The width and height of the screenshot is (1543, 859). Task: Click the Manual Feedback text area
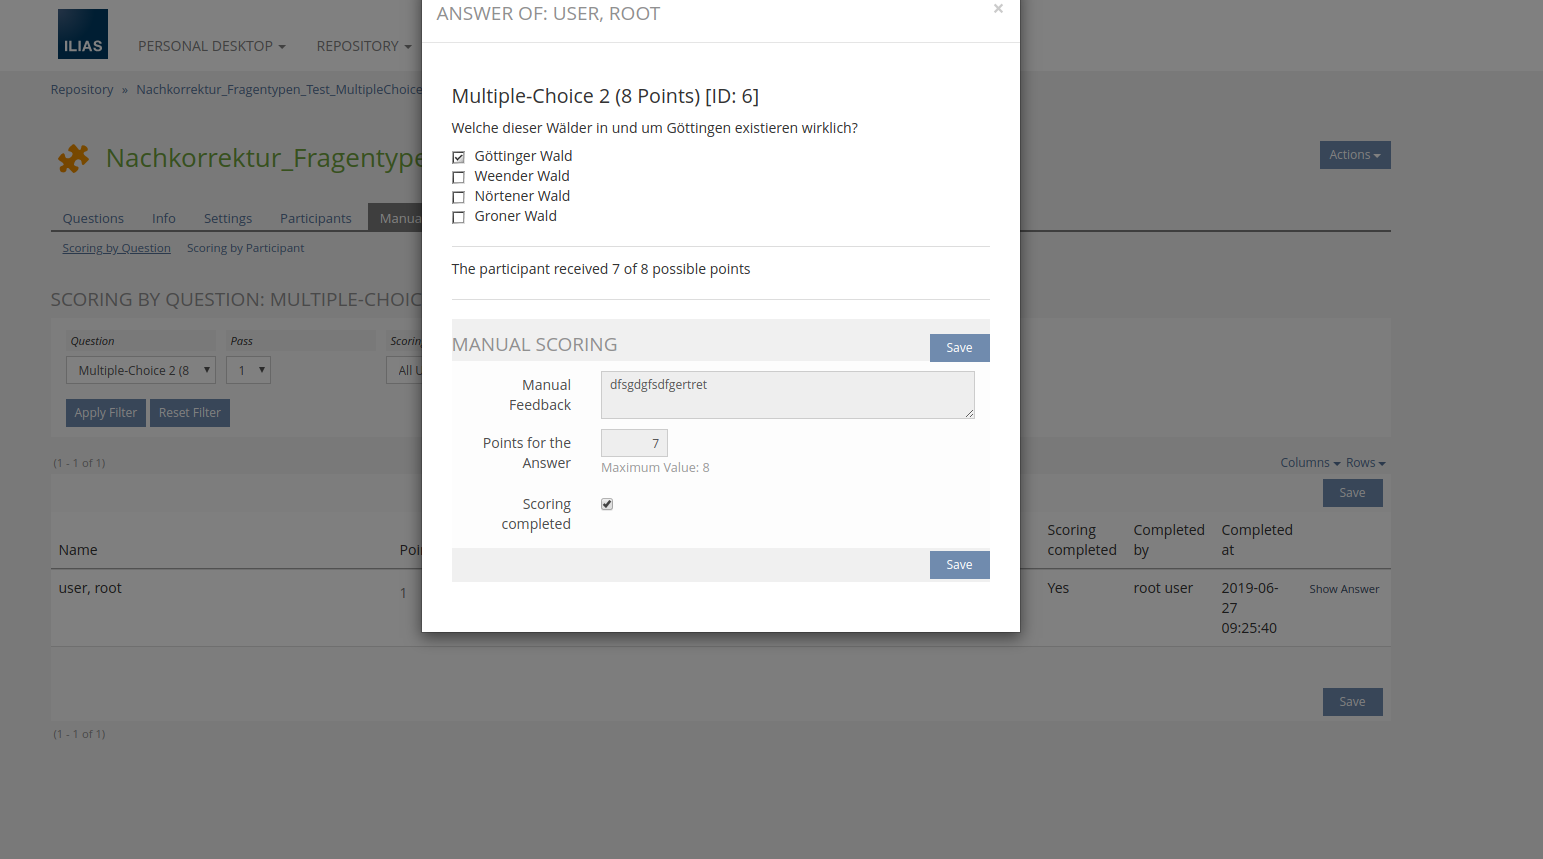787,395
